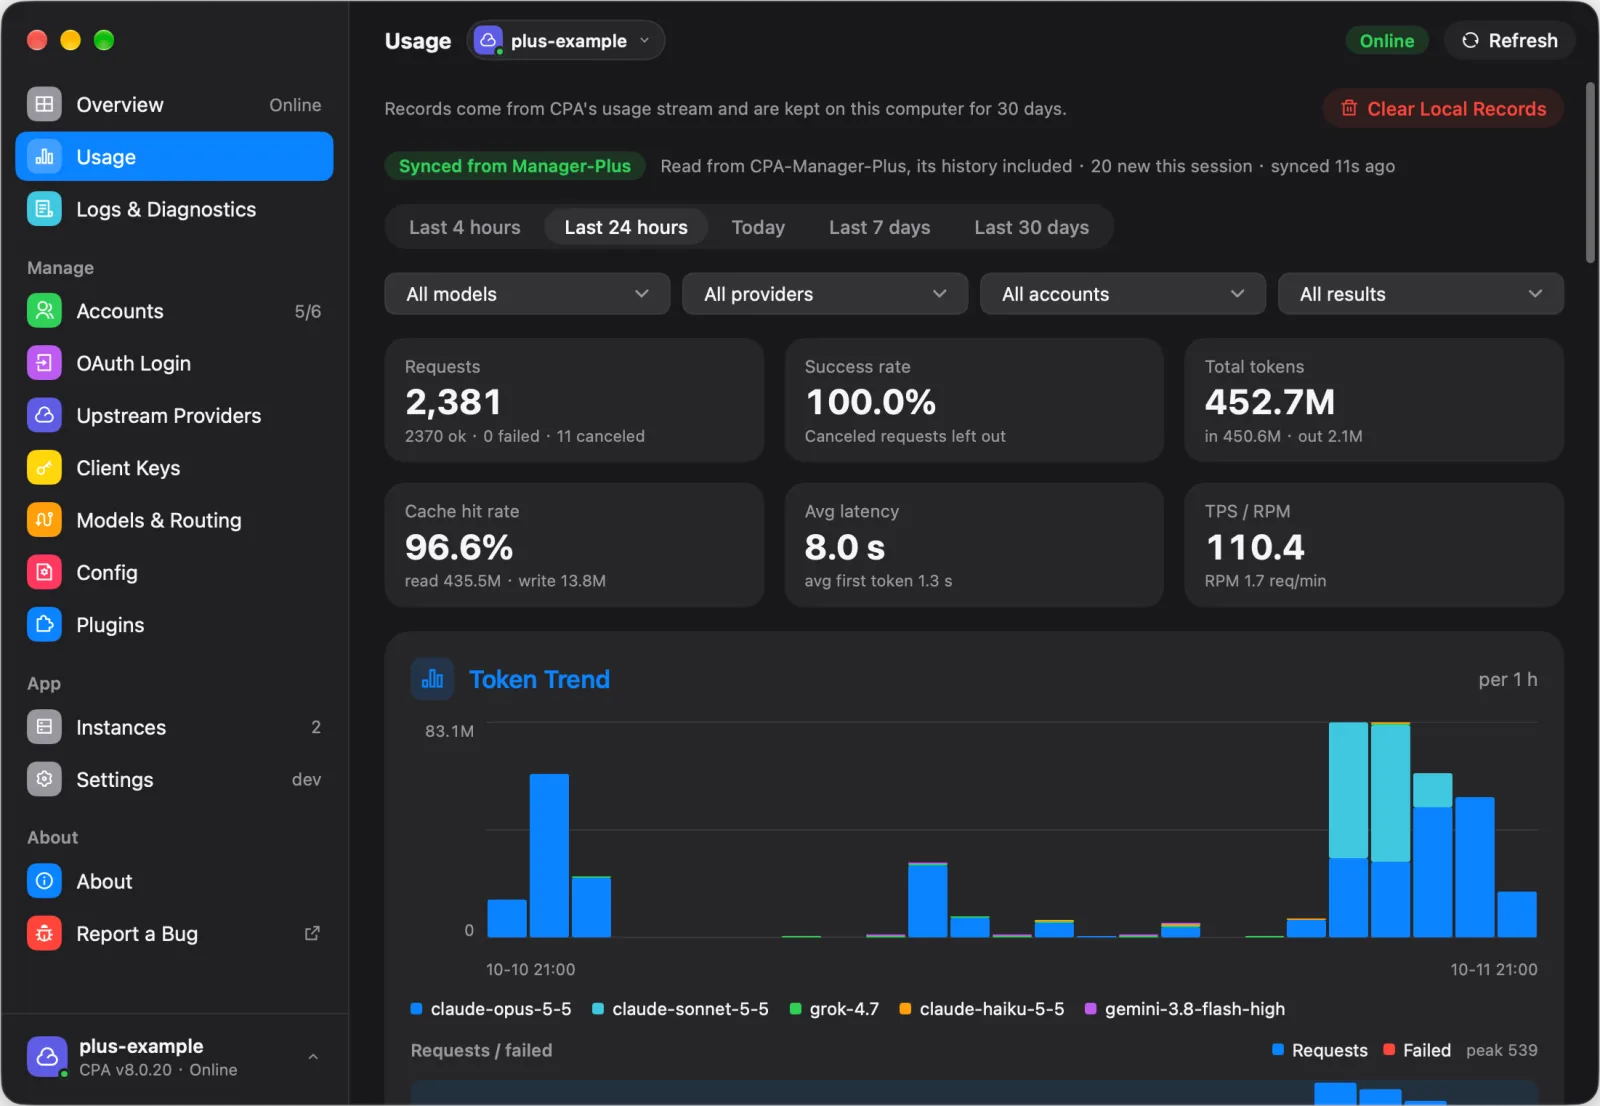Click the grok-4.7 green legend swatch
1600x1106 pixels.
click(x=796, y=1009)
